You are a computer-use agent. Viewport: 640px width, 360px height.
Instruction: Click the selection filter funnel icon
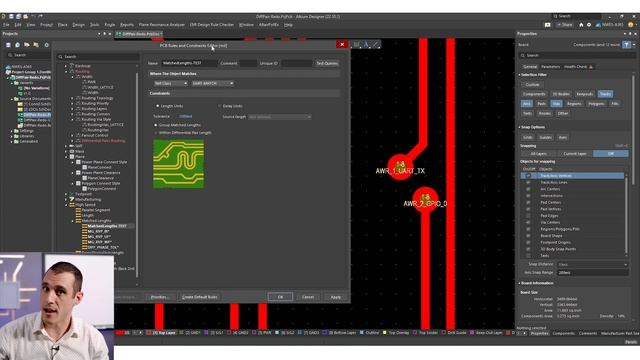point(627,44)
